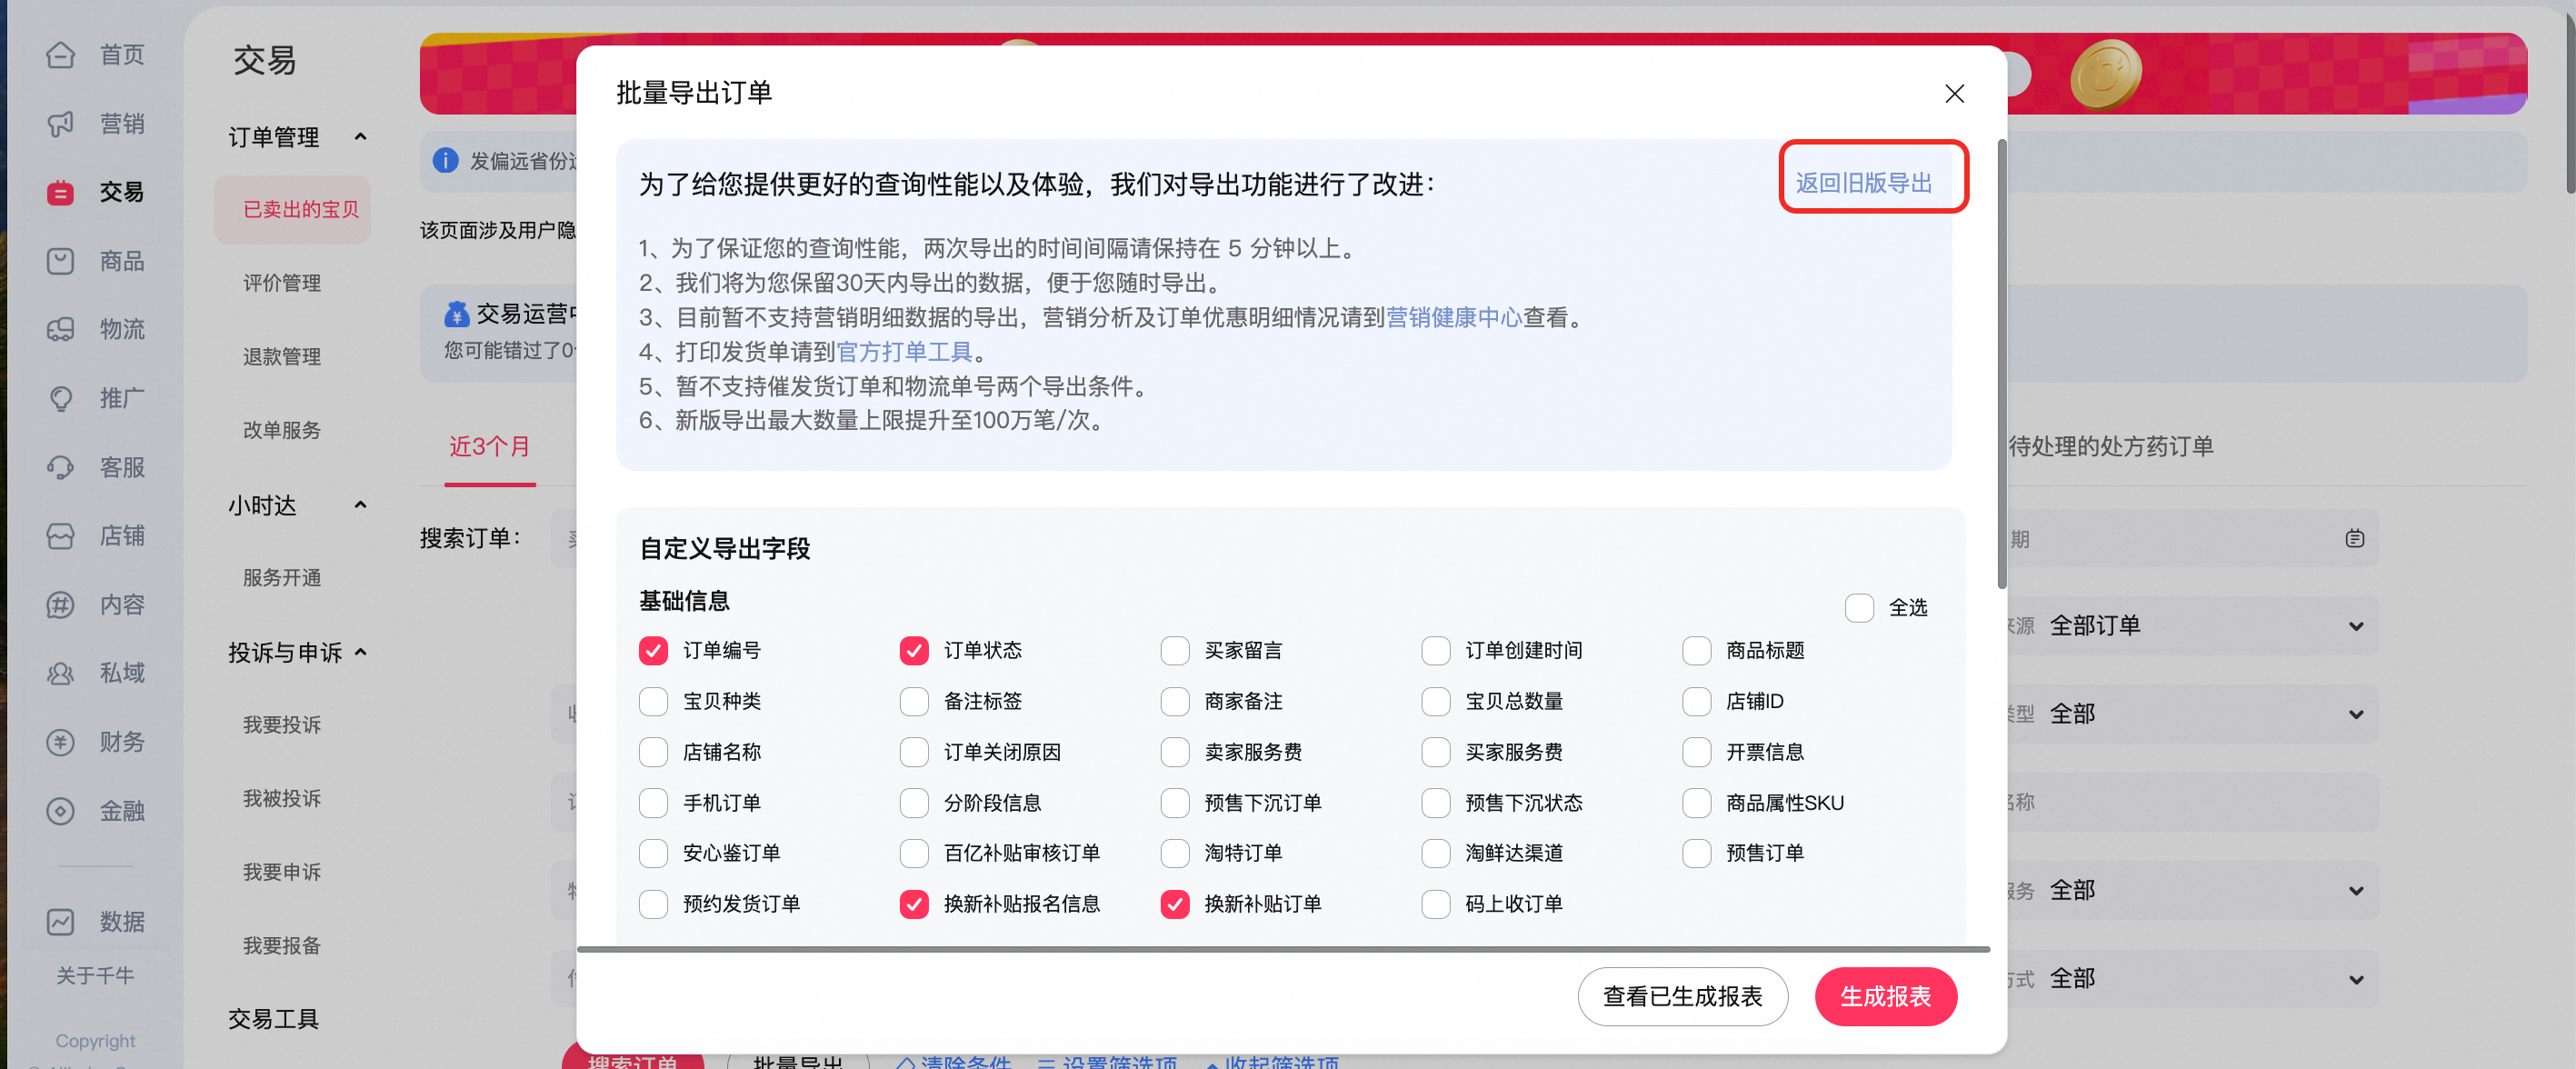
Task: Switch to 待处理的处方药订单 tab
Action: [2110, 447]
